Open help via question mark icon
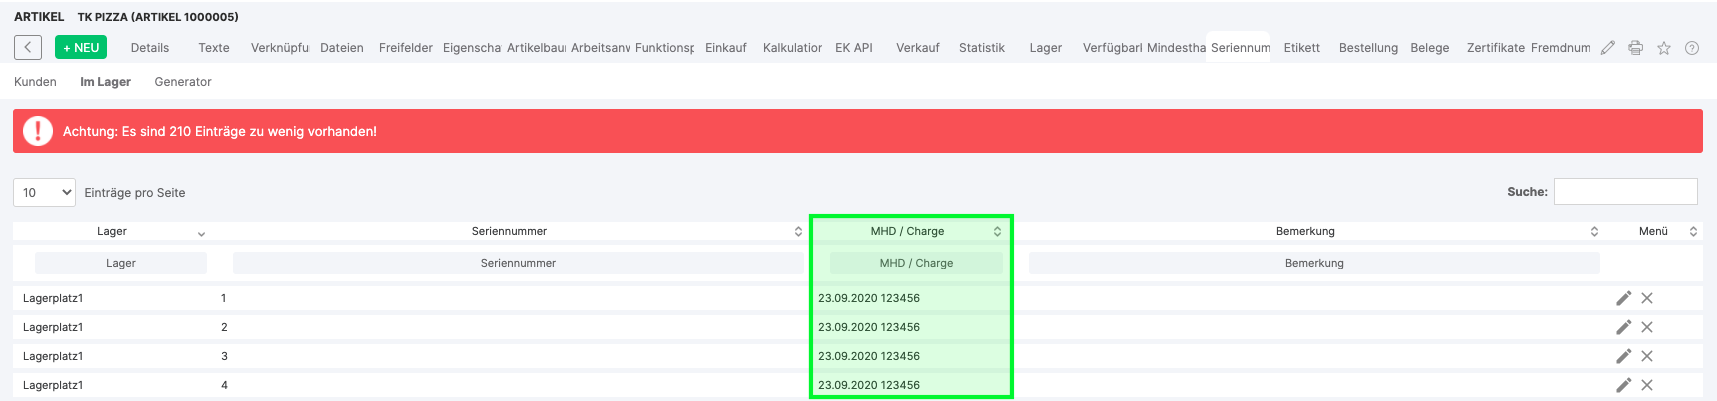Screen dimensions: 1717x401 (1691, 48)
